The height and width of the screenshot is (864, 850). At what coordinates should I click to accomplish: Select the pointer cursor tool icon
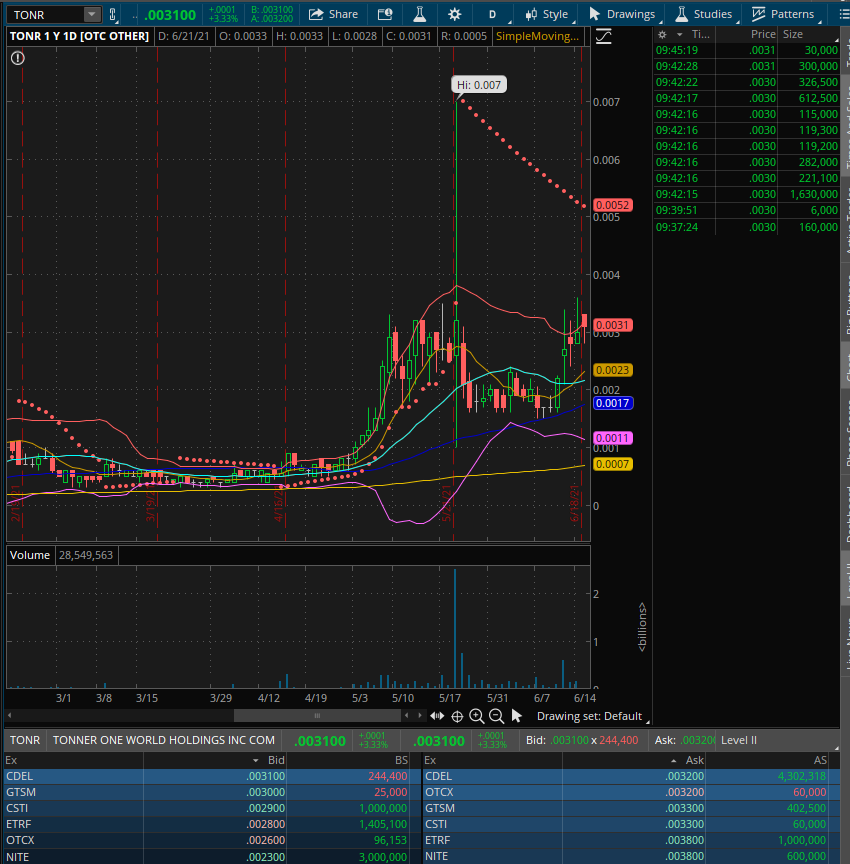516,716
